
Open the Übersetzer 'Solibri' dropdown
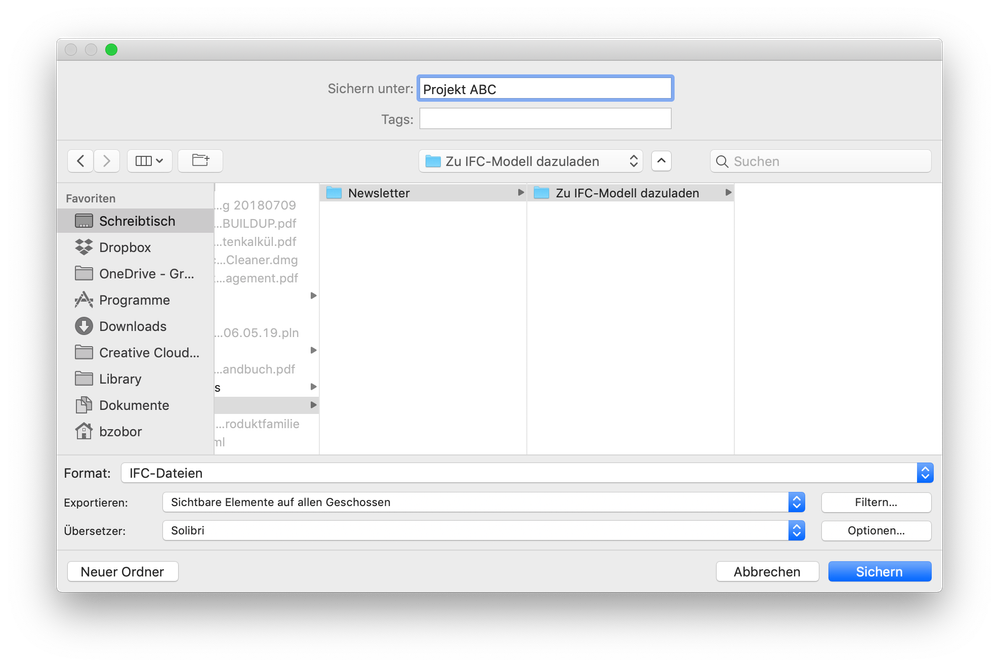click(484, 530)
